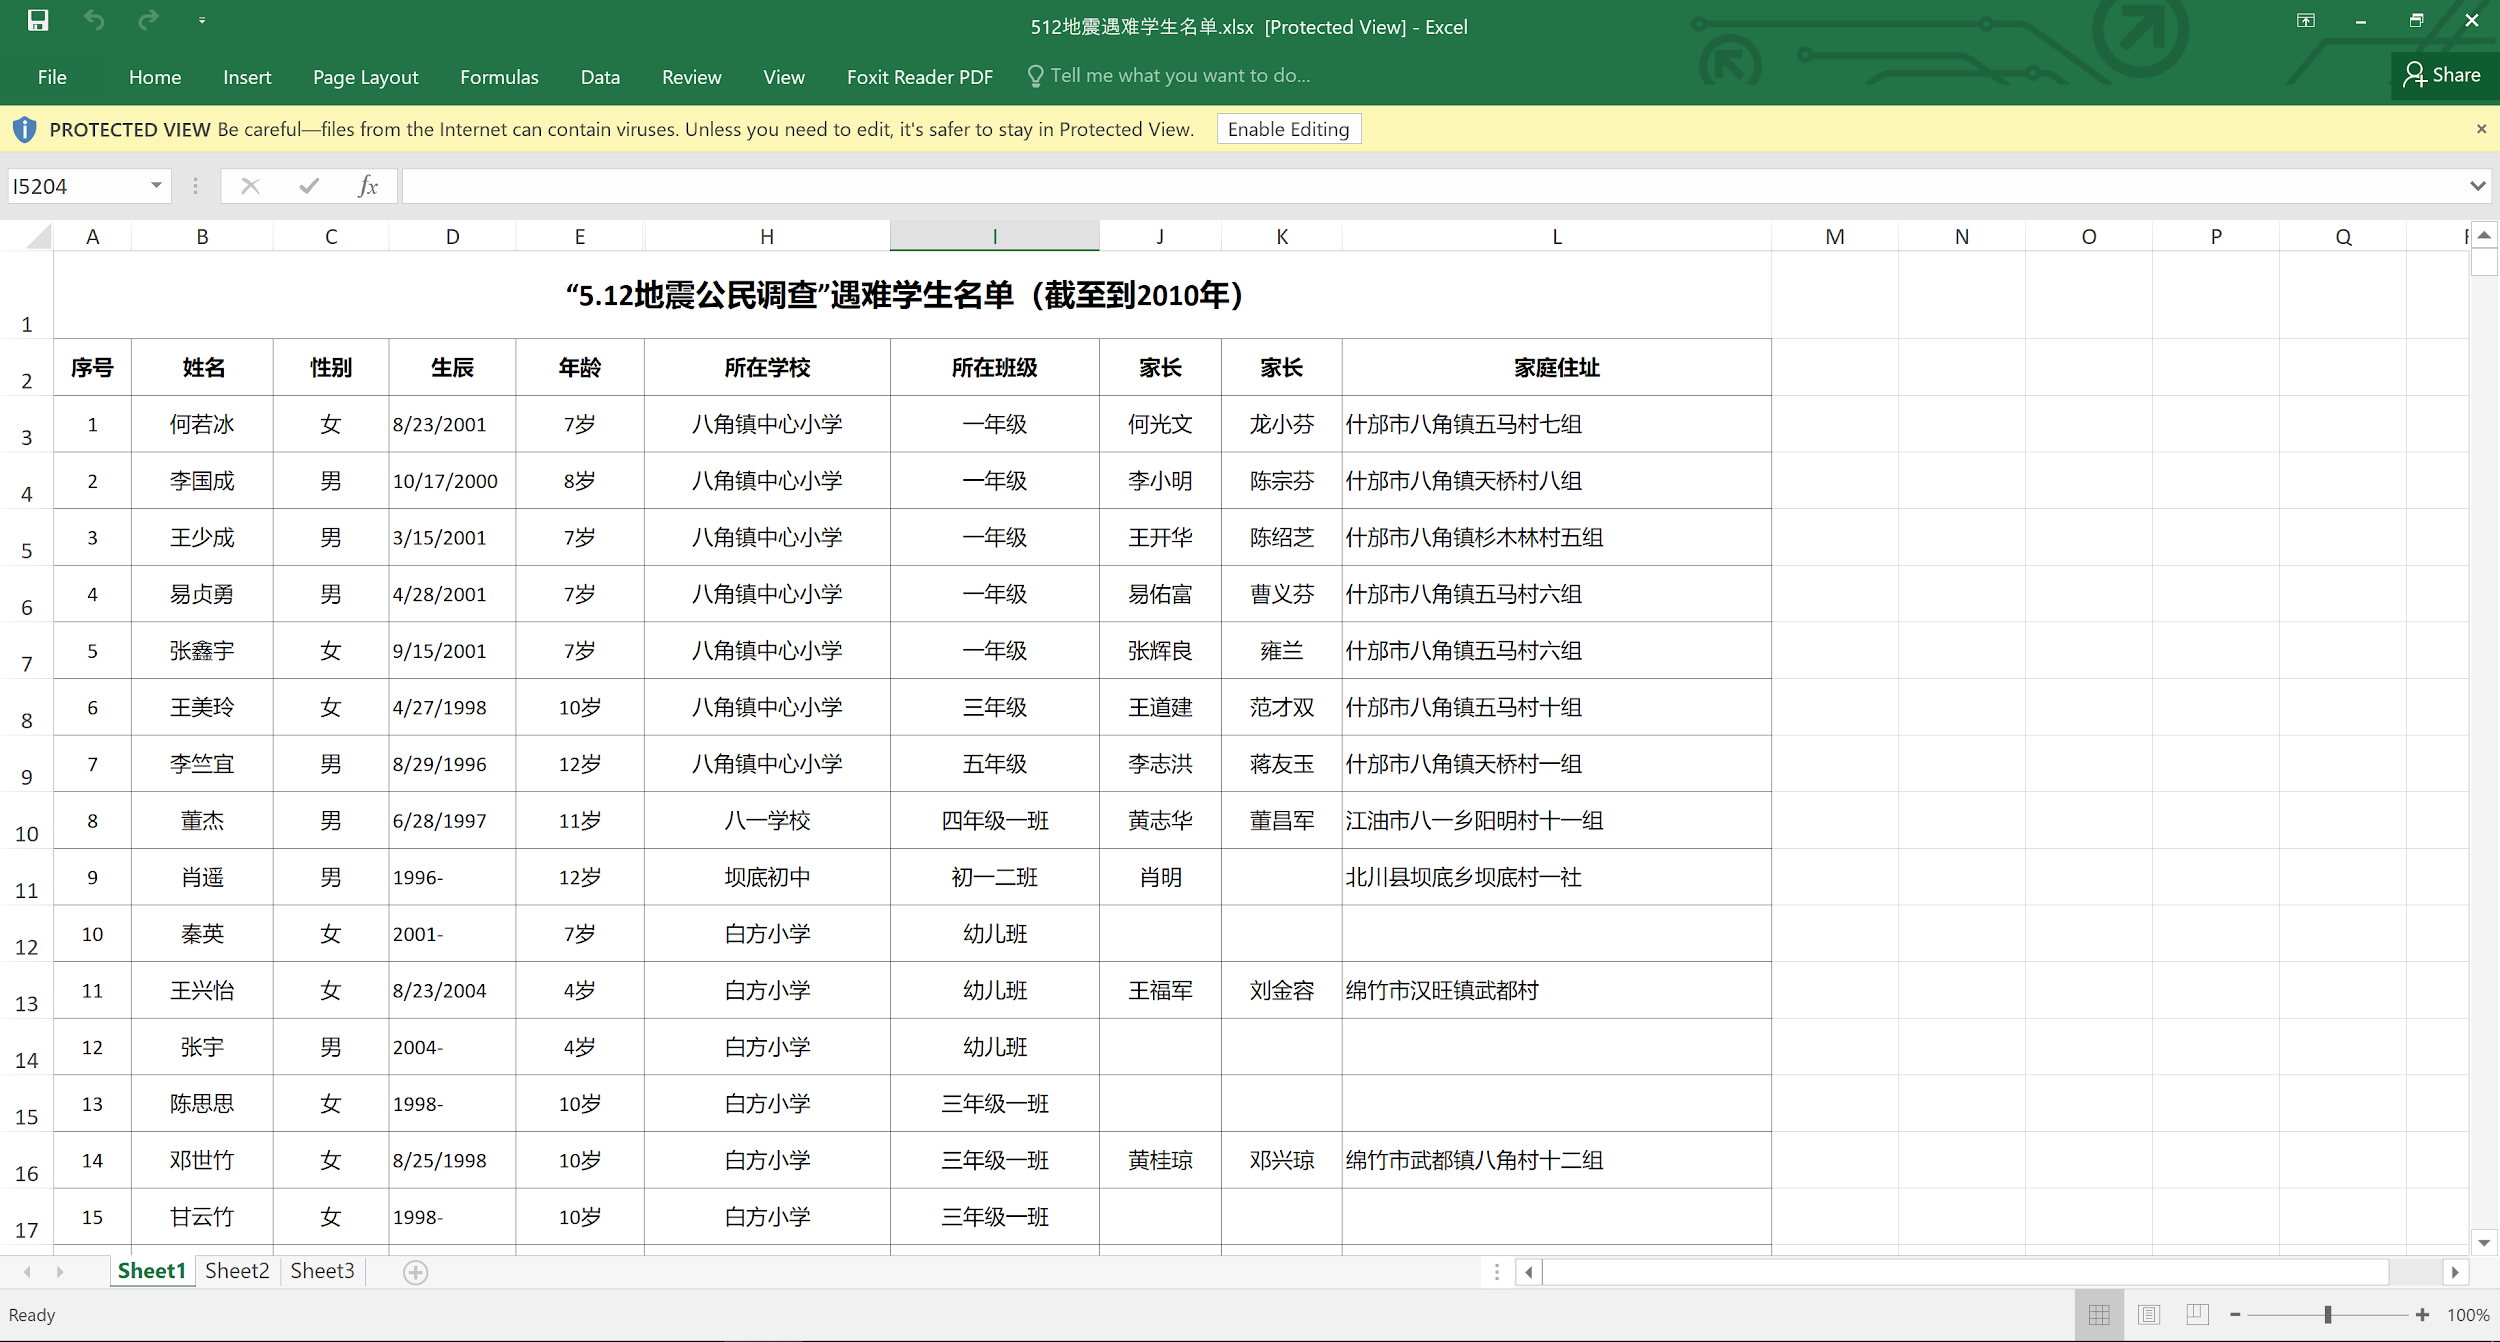
Task: Switch to Sheet2 tab
Action: pyautogui.click(x=237, y=1271)
